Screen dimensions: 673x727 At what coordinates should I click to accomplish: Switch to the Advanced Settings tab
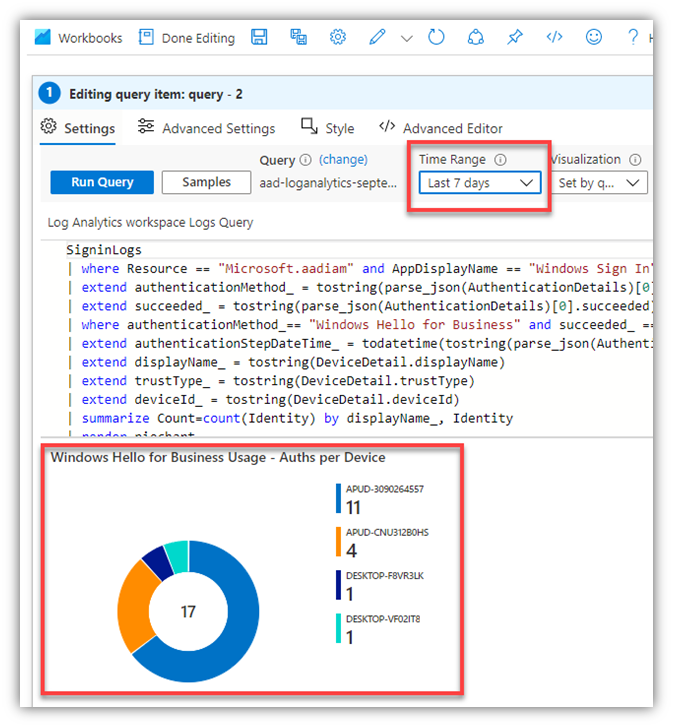tap(206, 128)
